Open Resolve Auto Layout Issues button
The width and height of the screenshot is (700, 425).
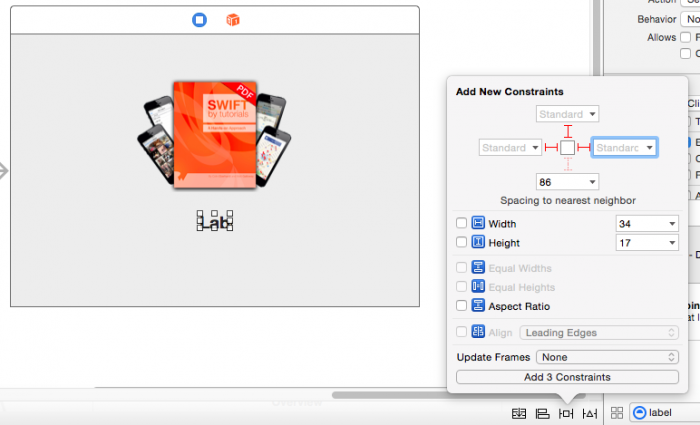tap(590, 413)
